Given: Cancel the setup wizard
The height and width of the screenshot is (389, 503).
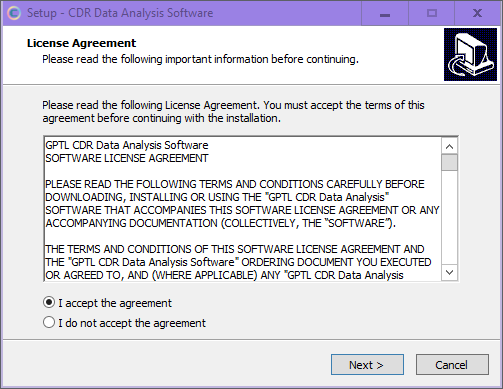Looking at the screenshot, I should click(x=452, y=365).
